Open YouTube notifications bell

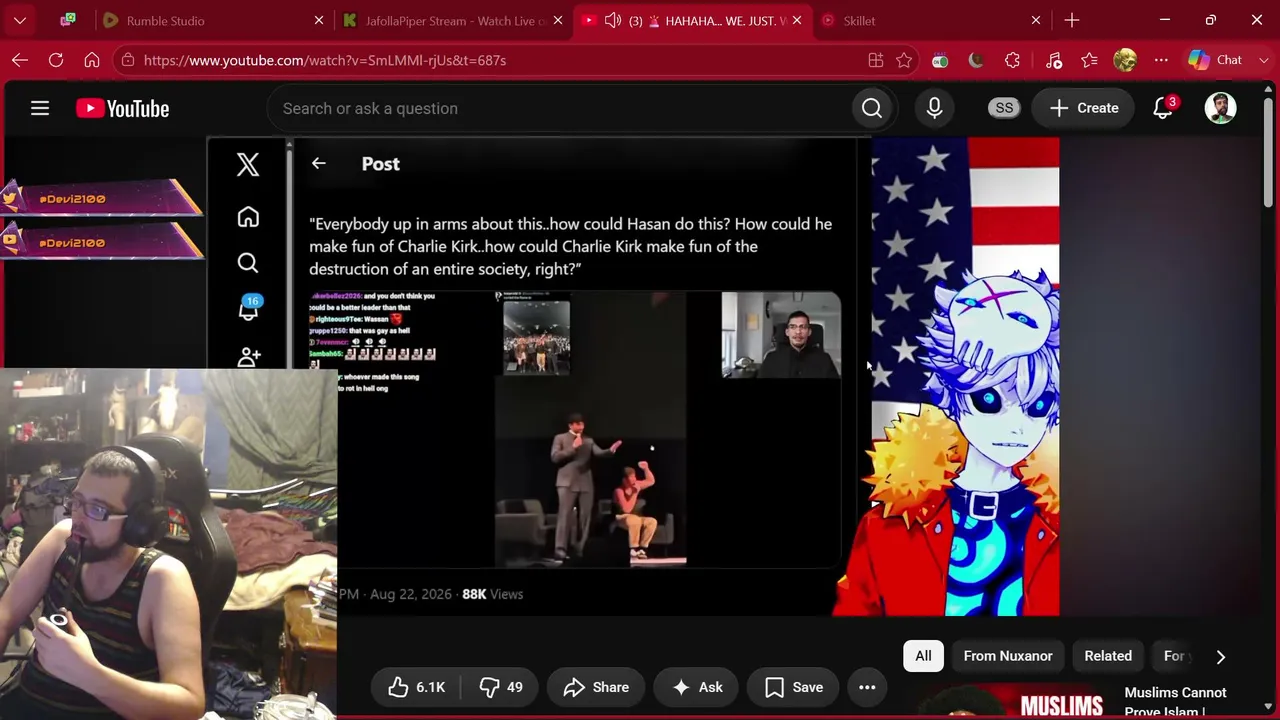point(1163,108)
